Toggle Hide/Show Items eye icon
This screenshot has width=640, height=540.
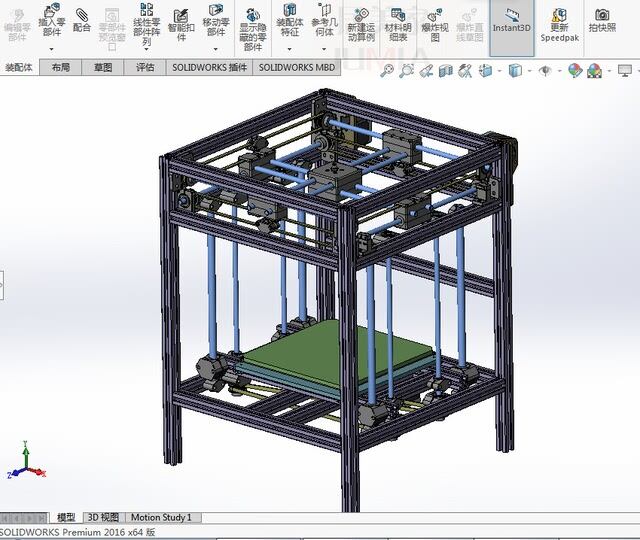[545, 71]
